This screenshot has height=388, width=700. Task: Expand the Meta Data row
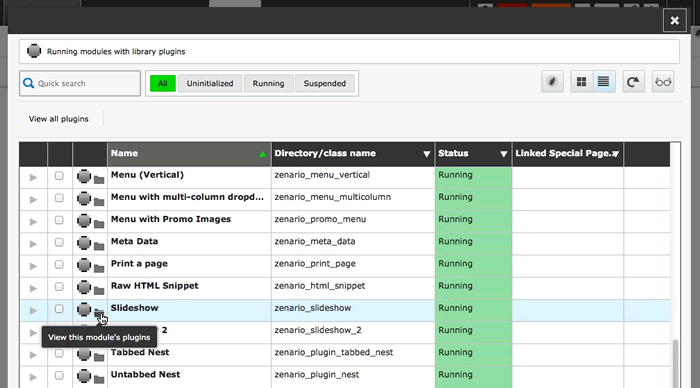coord(33,244)
